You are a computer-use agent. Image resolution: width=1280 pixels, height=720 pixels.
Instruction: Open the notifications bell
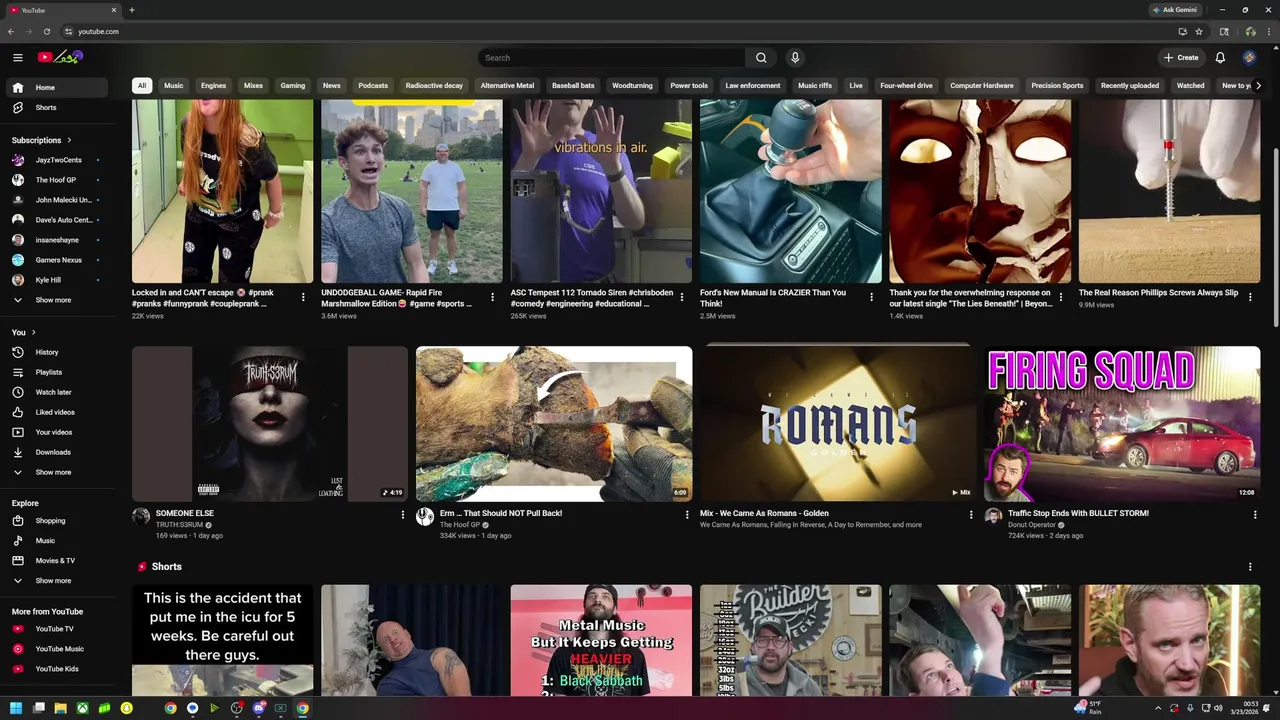(x=1220, y=58)
